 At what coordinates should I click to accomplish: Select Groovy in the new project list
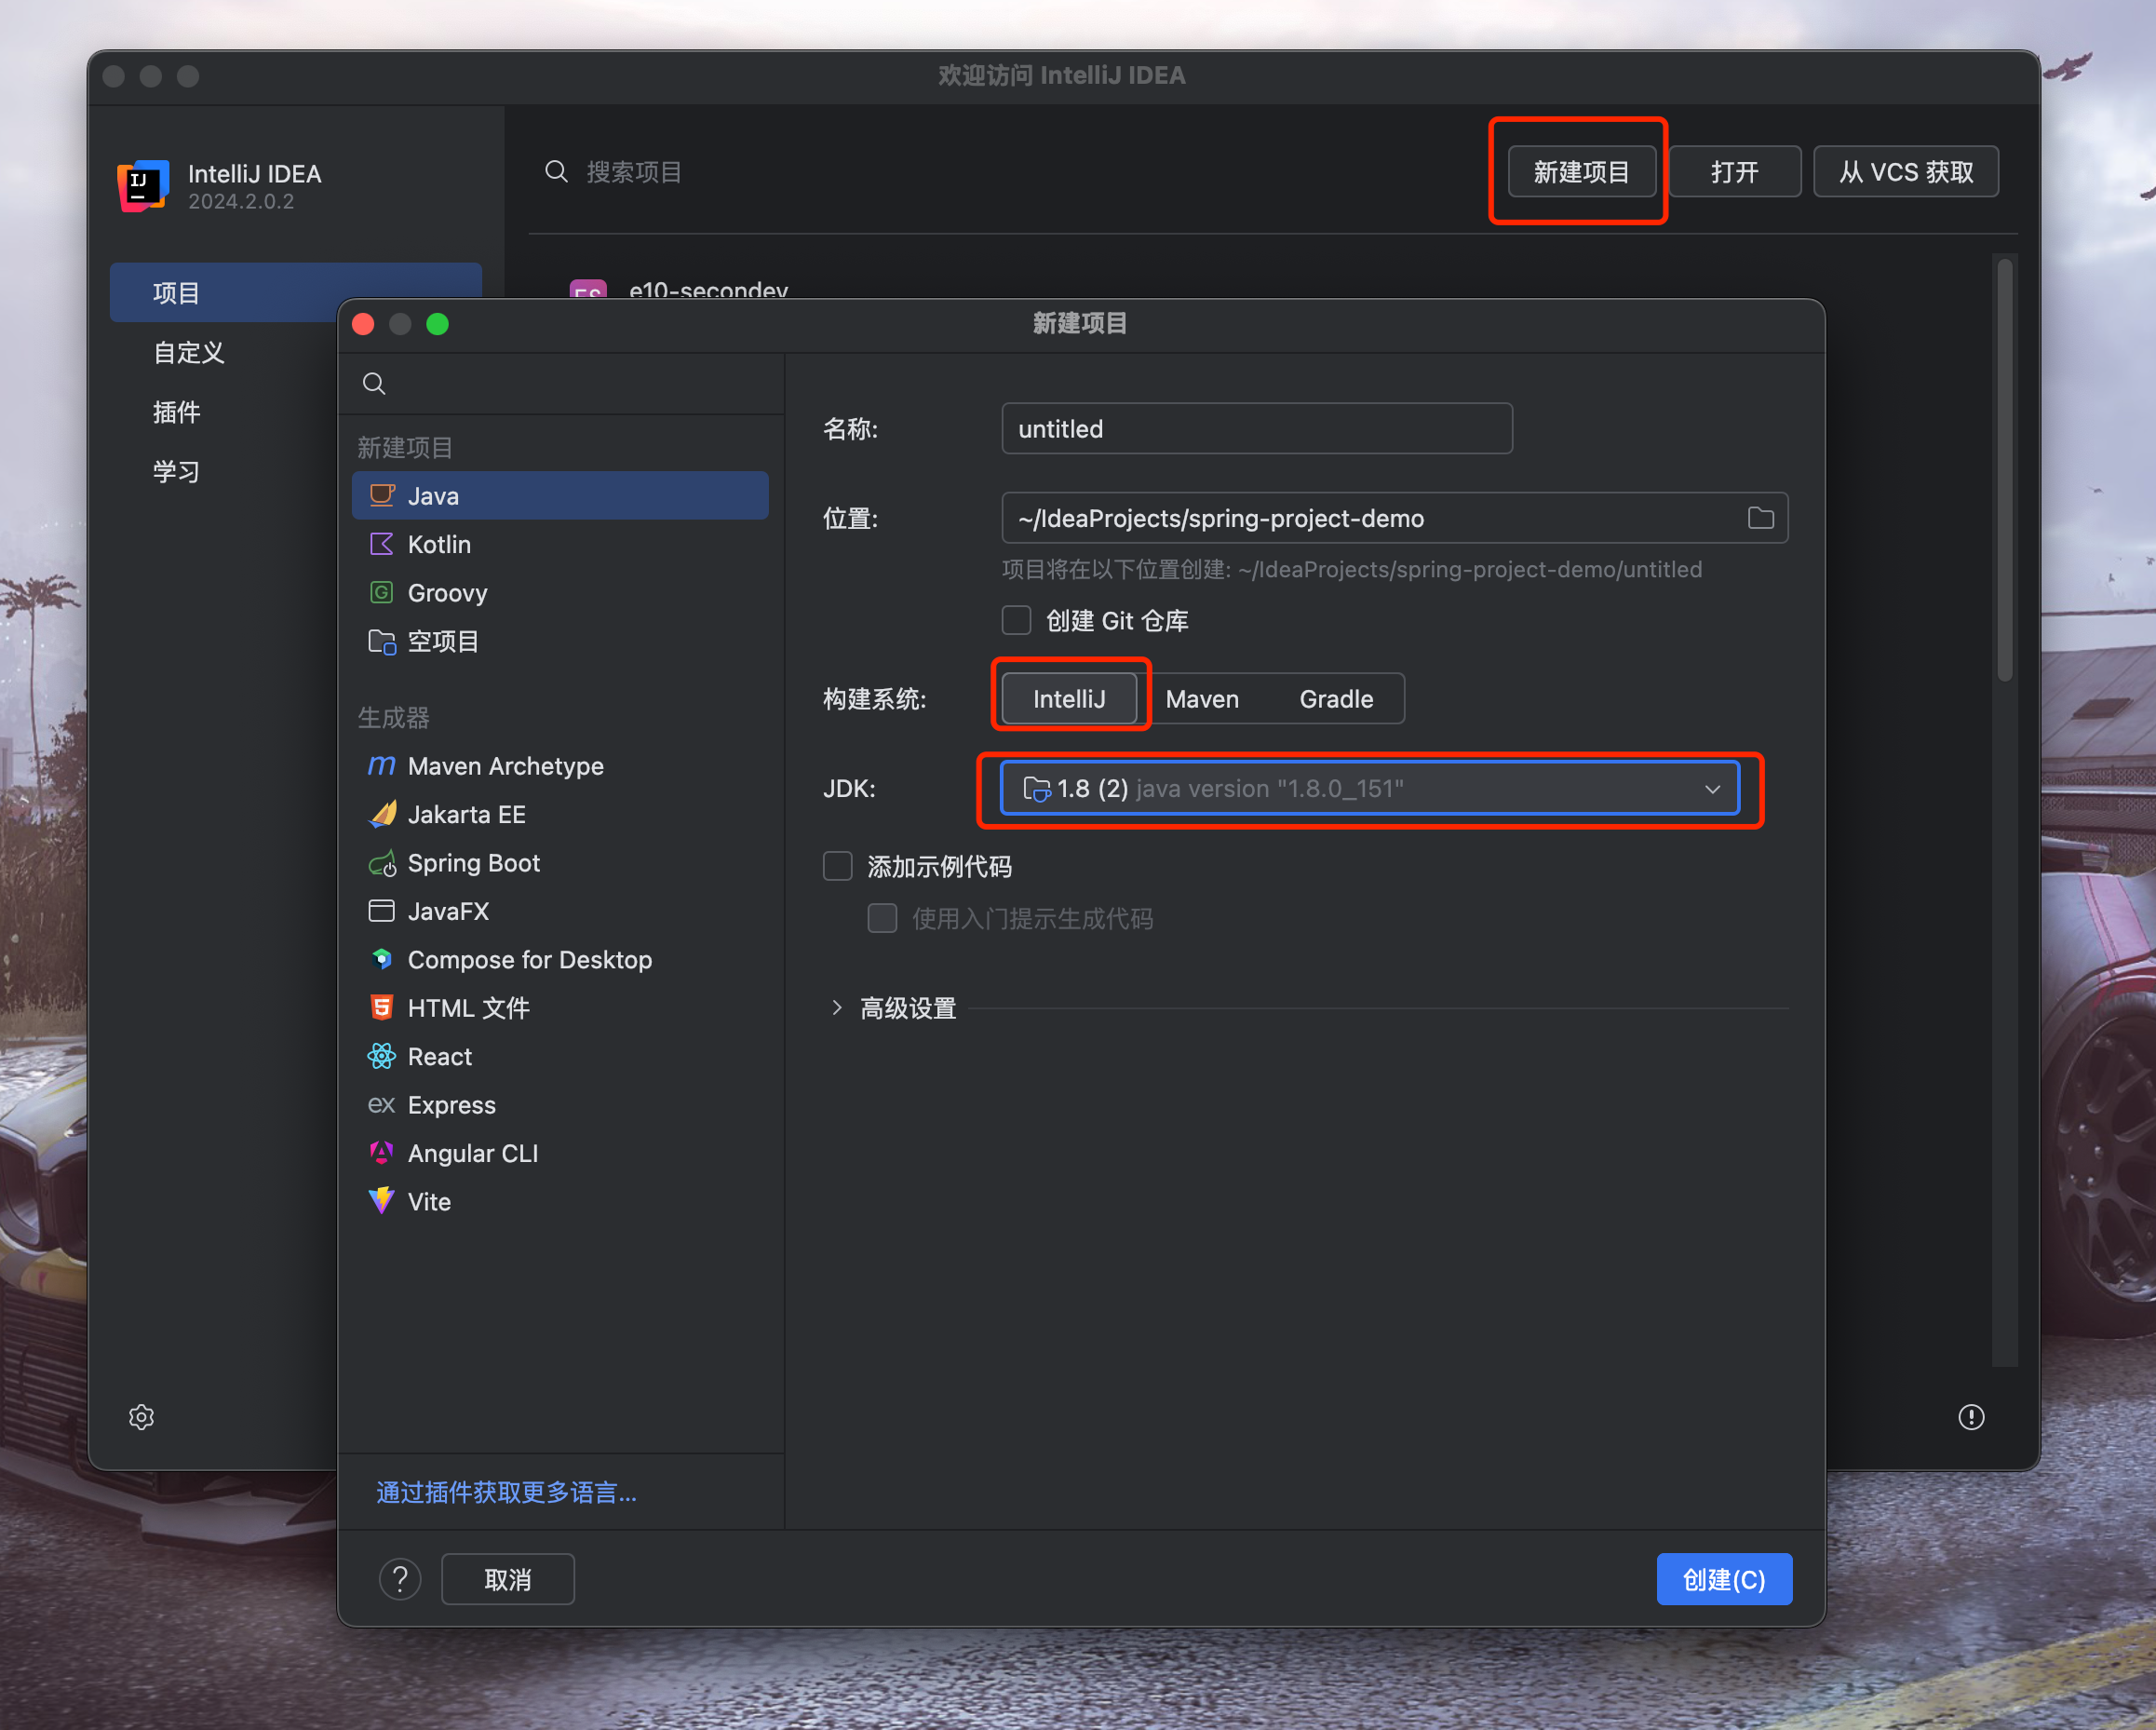tap(560, 592)
